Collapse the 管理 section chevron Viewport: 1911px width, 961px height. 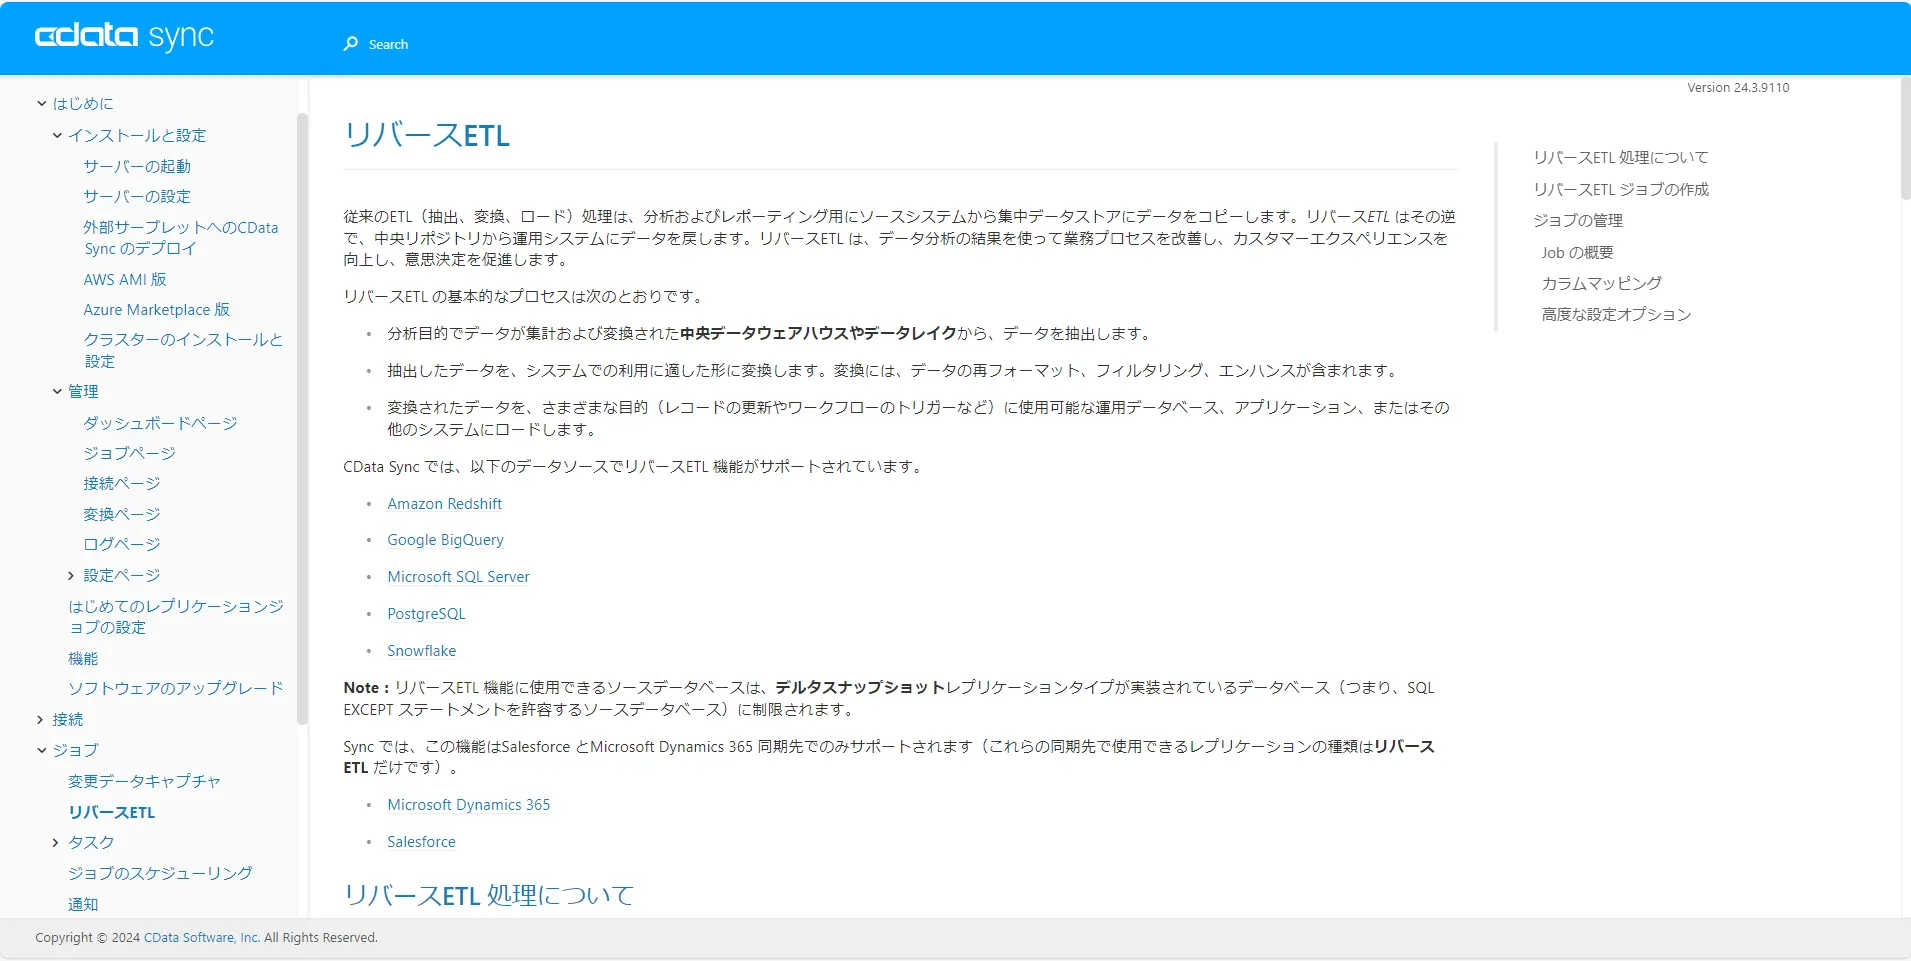57,391
